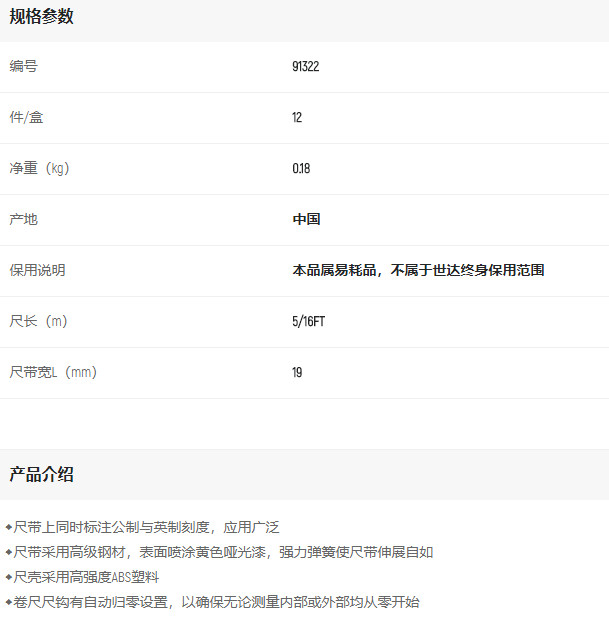This screenshot has width=609, height=630.
Task: Click the bullet about 高强度ABS塑料 shell
Action: coord(86,577)
